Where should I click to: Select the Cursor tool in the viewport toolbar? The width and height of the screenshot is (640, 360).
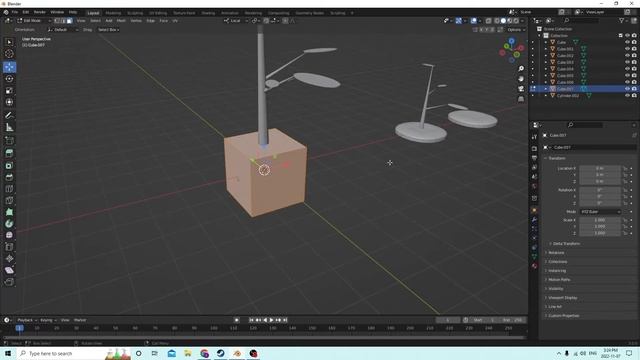[x=9, y=54]
